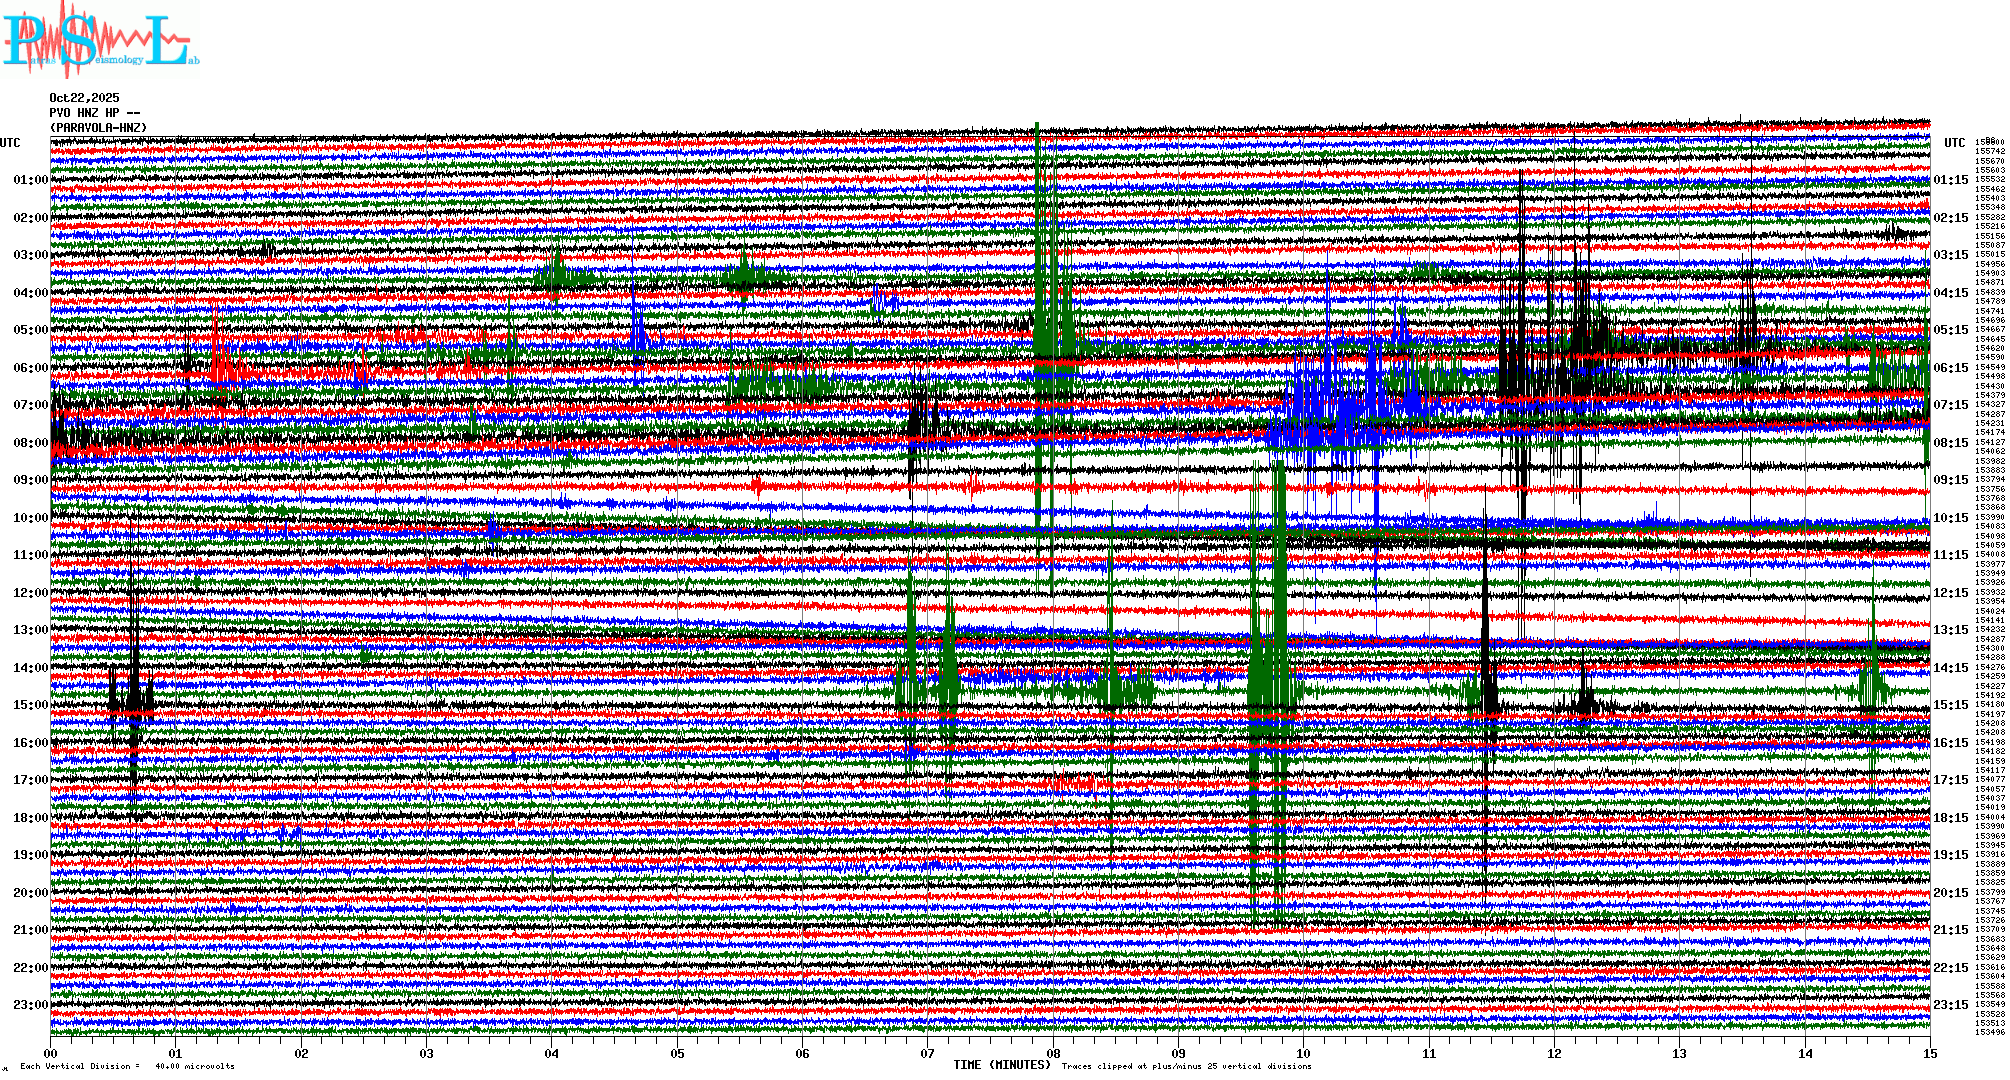Click minute 00 tick on bottom axis
Viewport: 2010px width, 1080px height.
[51, 1054]
